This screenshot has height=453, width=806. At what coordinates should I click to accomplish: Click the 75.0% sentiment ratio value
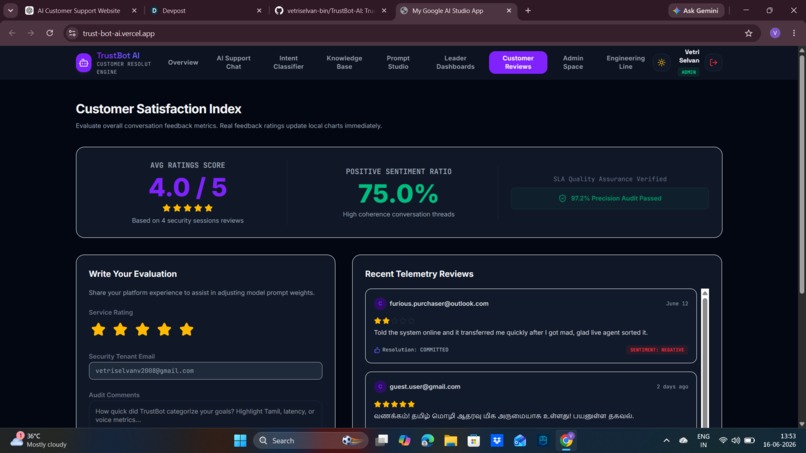(398, 194)
